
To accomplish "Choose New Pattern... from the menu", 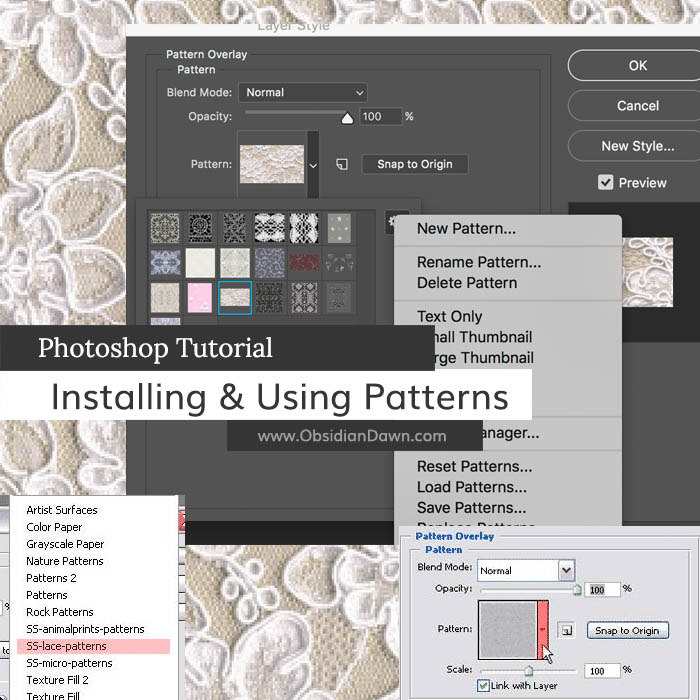I will 466,229.
